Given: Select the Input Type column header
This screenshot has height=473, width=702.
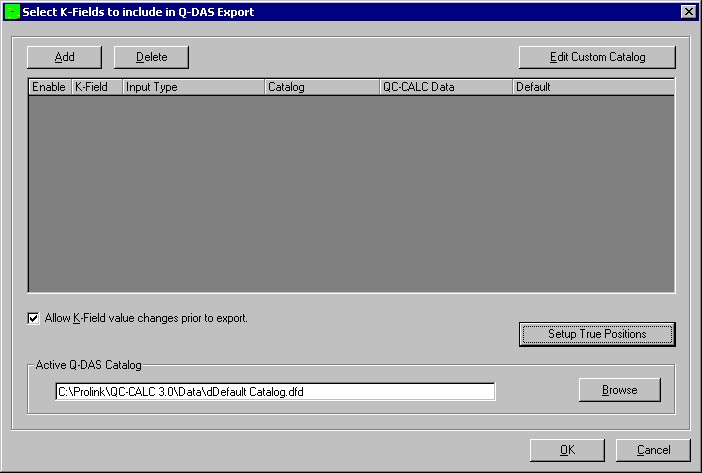Looking at the screenshot, I should click(x=193, y=87).
